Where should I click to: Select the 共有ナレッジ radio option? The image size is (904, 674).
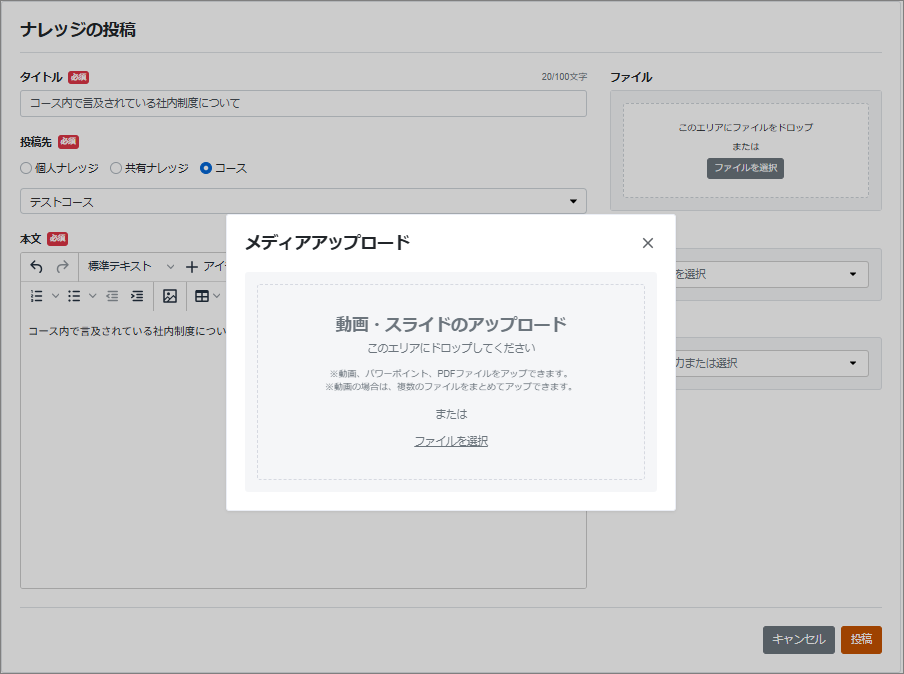coord(116,168)
